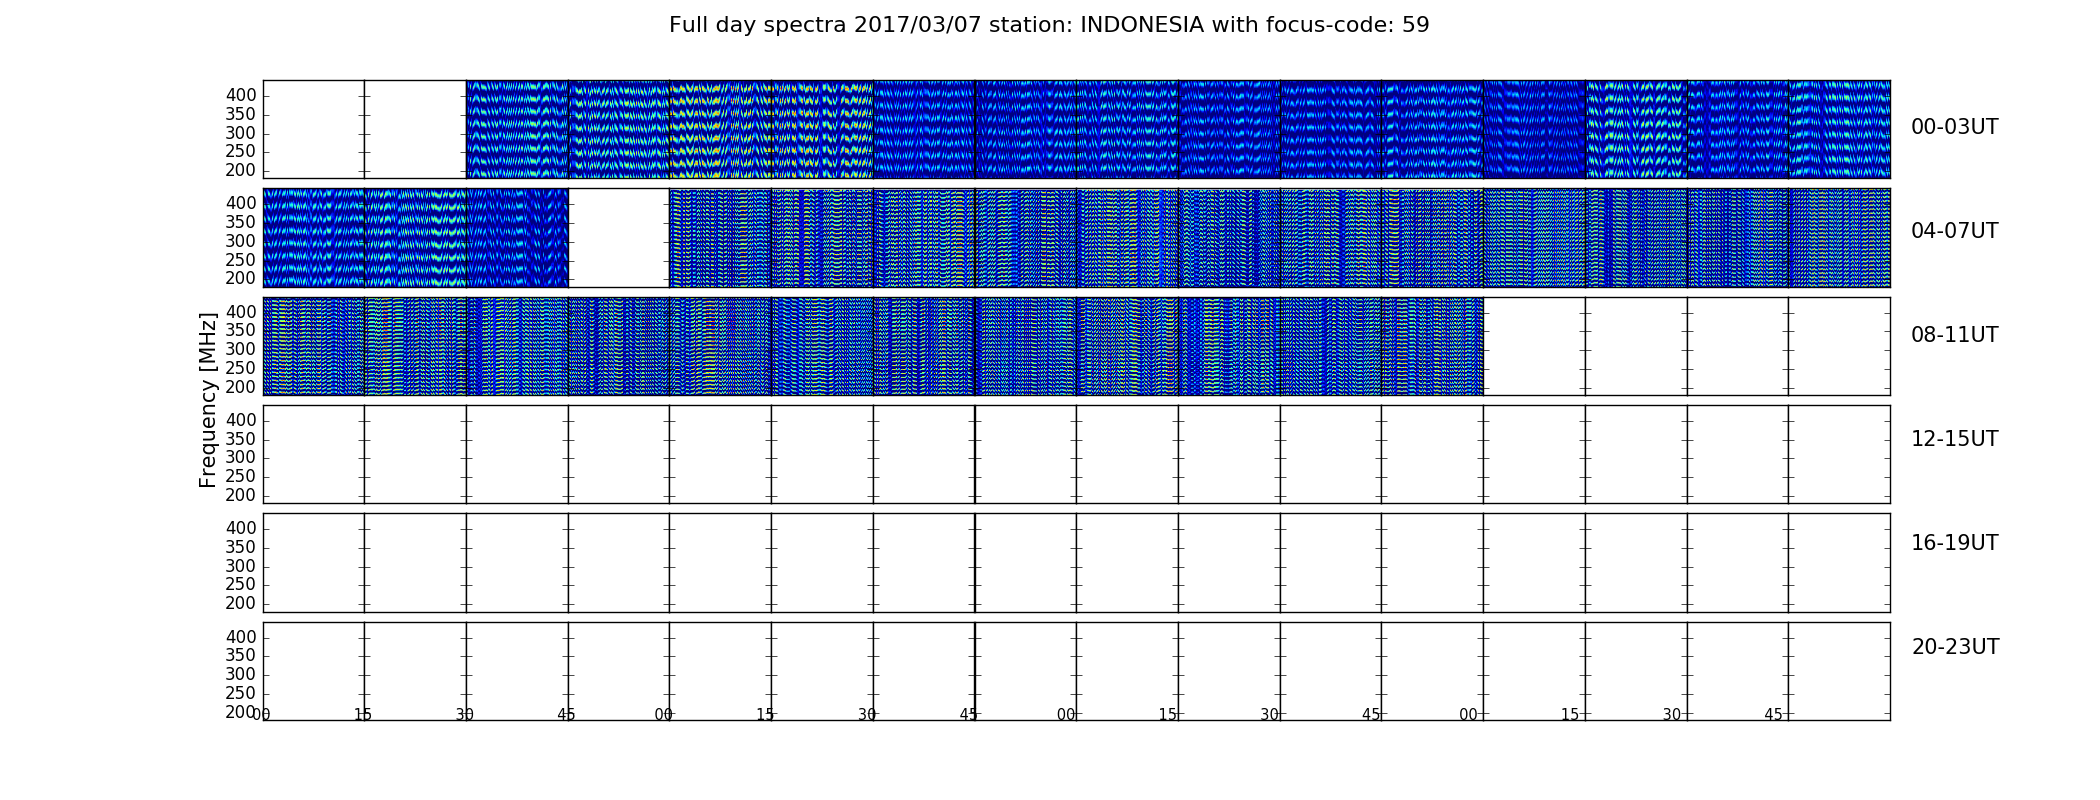Click the 300 tick of the 12-15UT row
This screenshot has width=2100, height=800.
tap(241, 458)
